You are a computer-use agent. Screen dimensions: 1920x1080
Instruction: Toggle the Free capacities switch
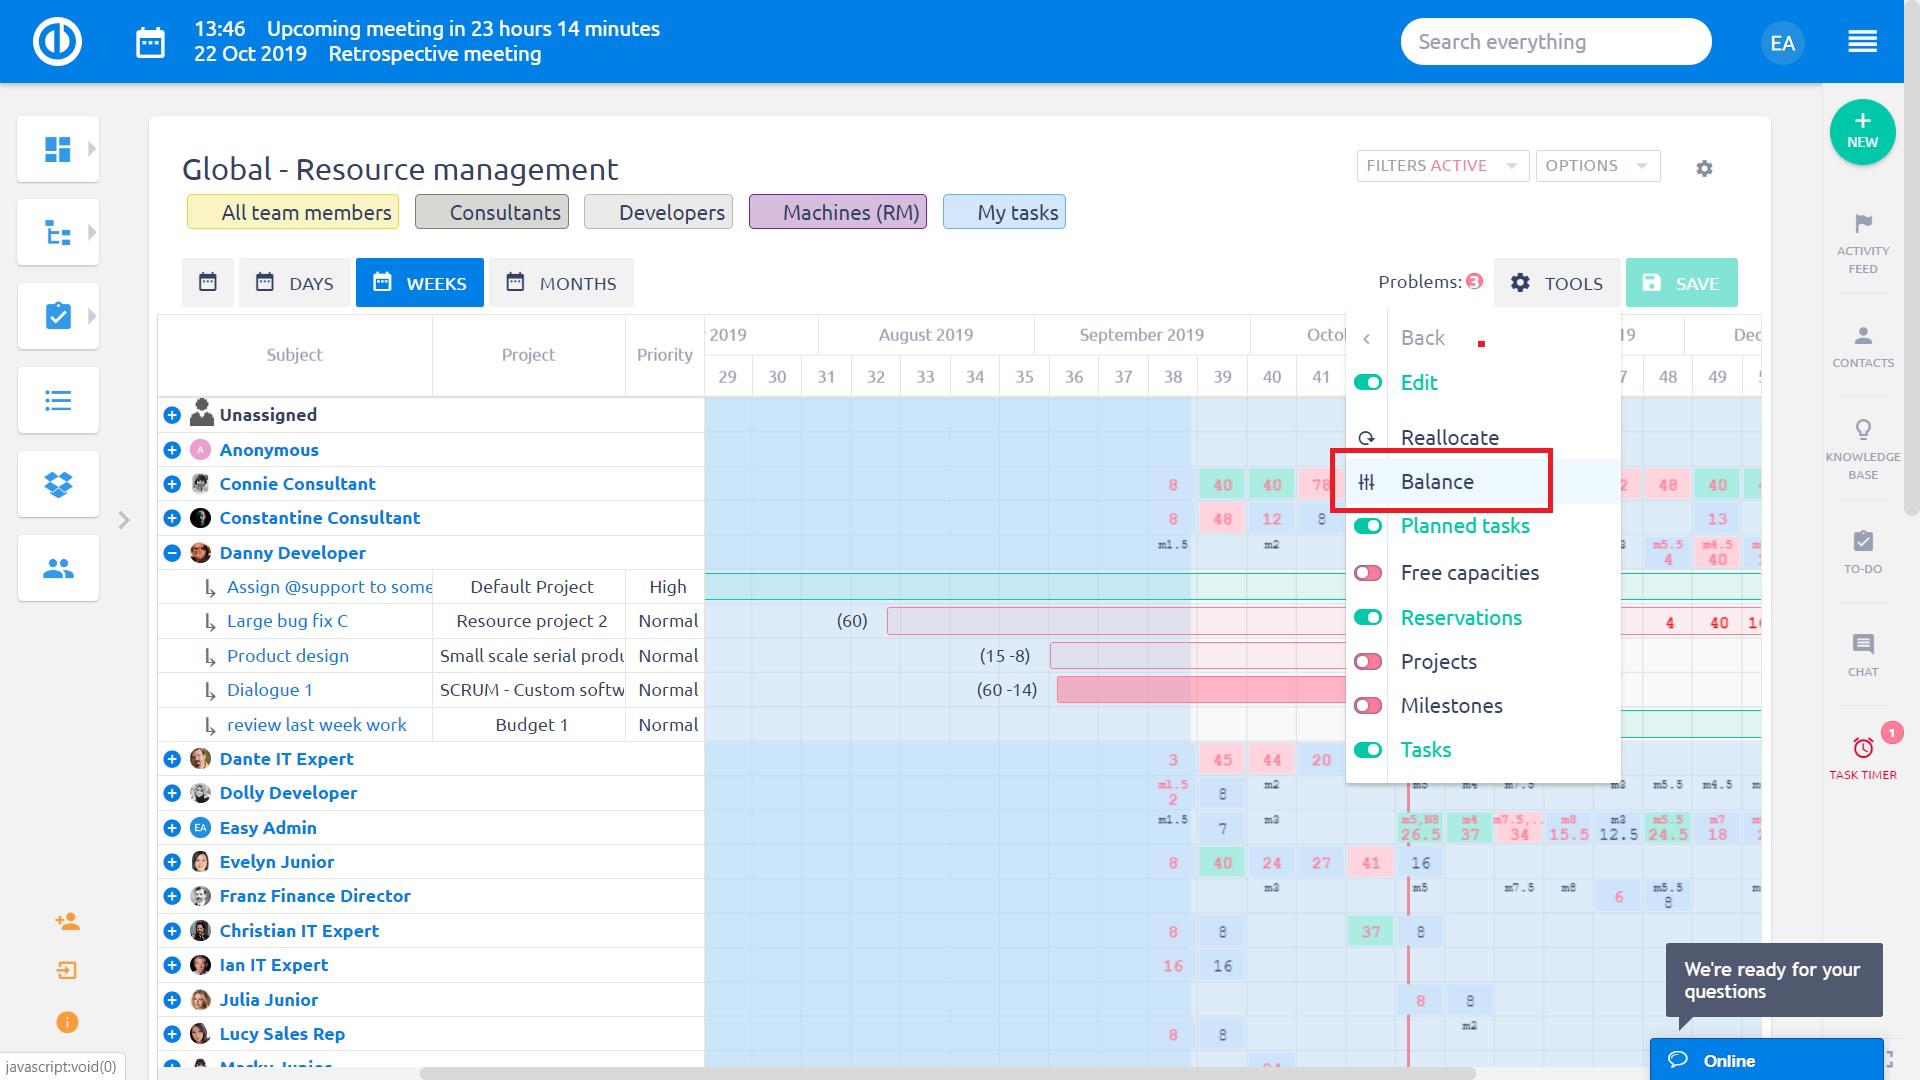point(1368,573)
